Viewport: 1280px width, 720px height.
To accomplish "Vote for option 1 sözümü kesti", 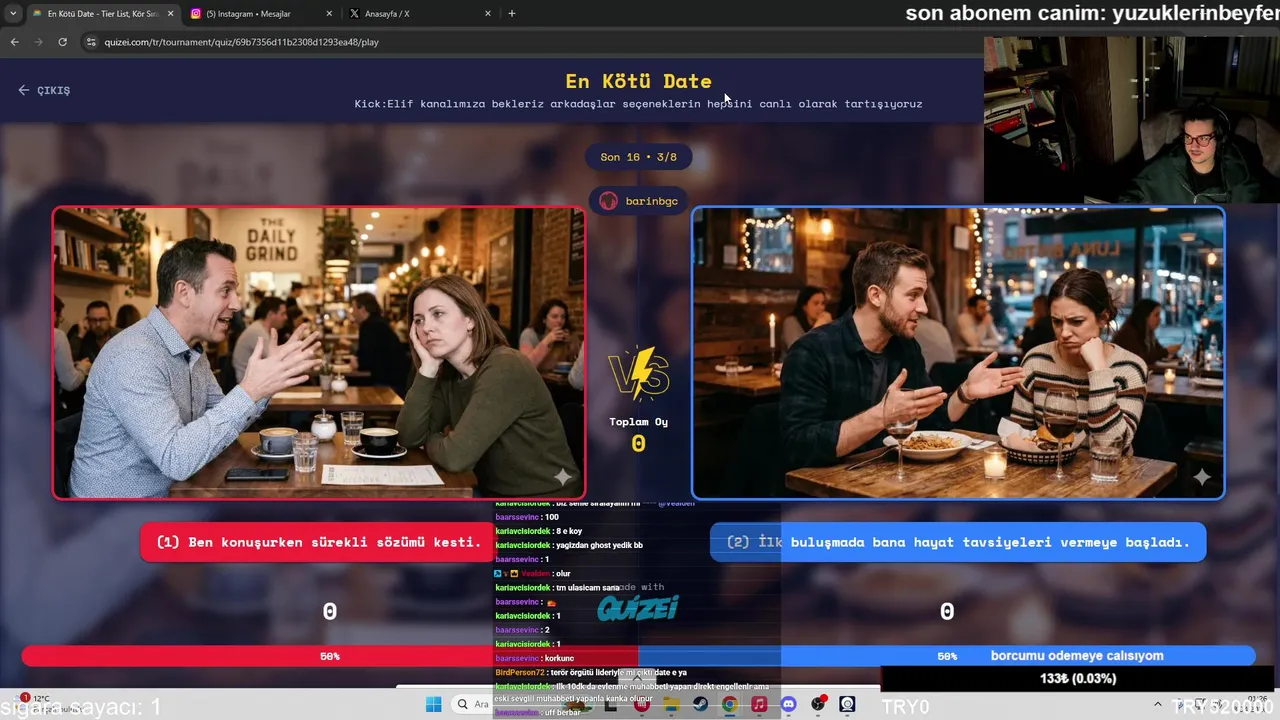I will [x=318, y=542].
